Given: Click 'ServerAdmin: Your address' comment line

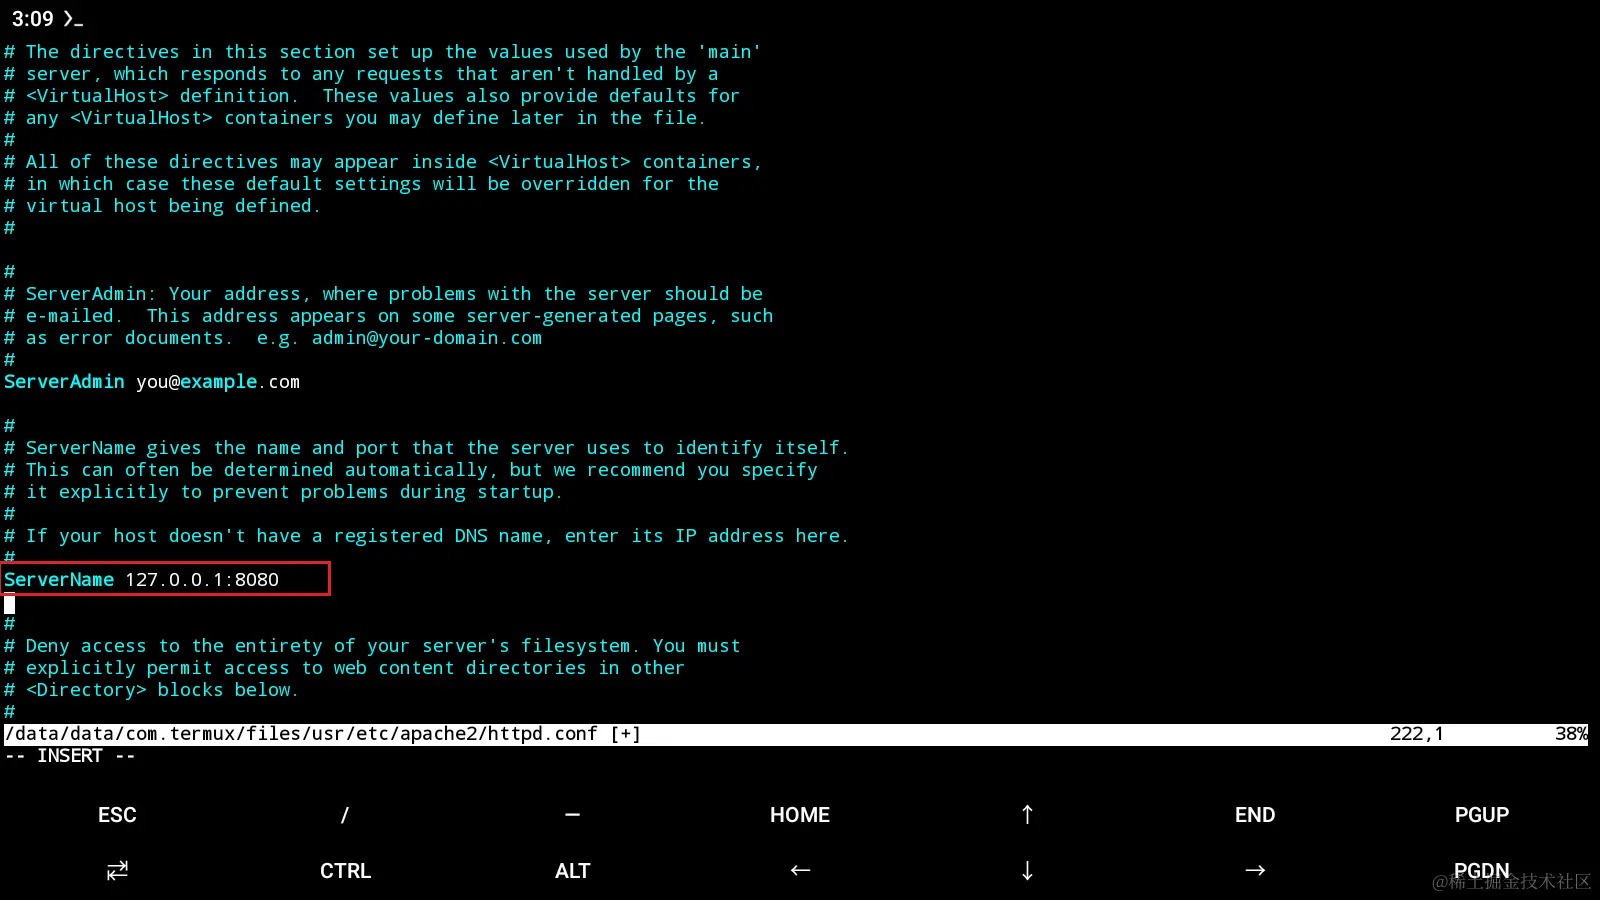Looking at the screenshot, I should 383,294.
